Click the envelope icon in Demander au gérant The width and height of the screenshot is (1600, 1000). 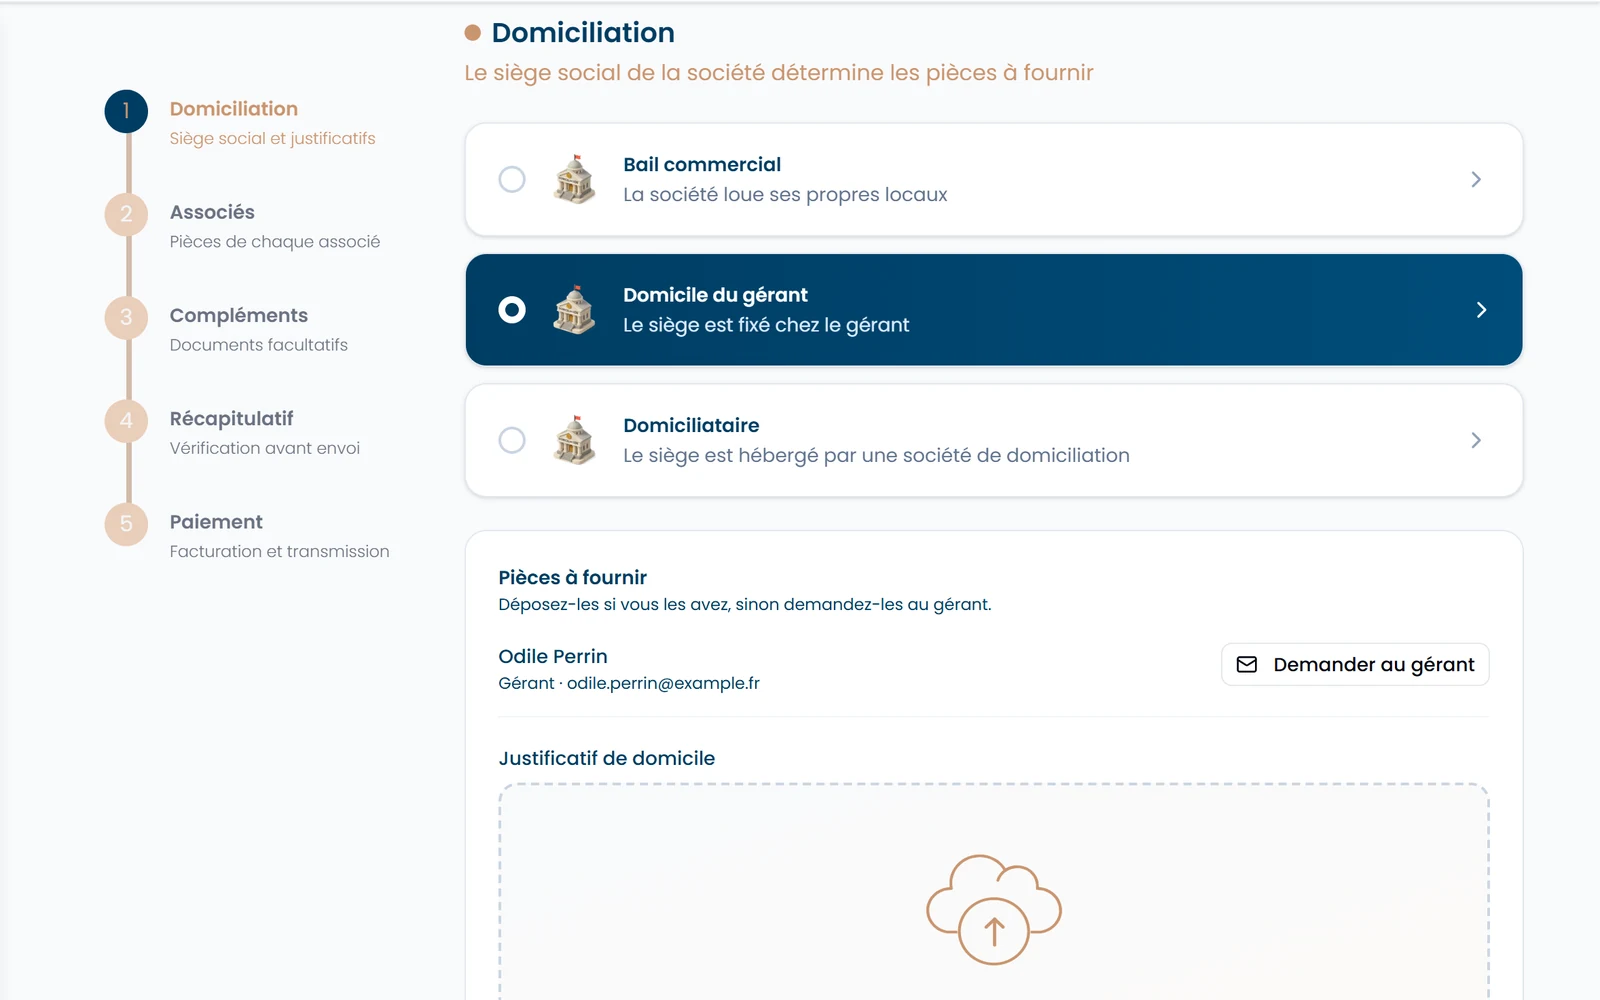(1247, 664)
